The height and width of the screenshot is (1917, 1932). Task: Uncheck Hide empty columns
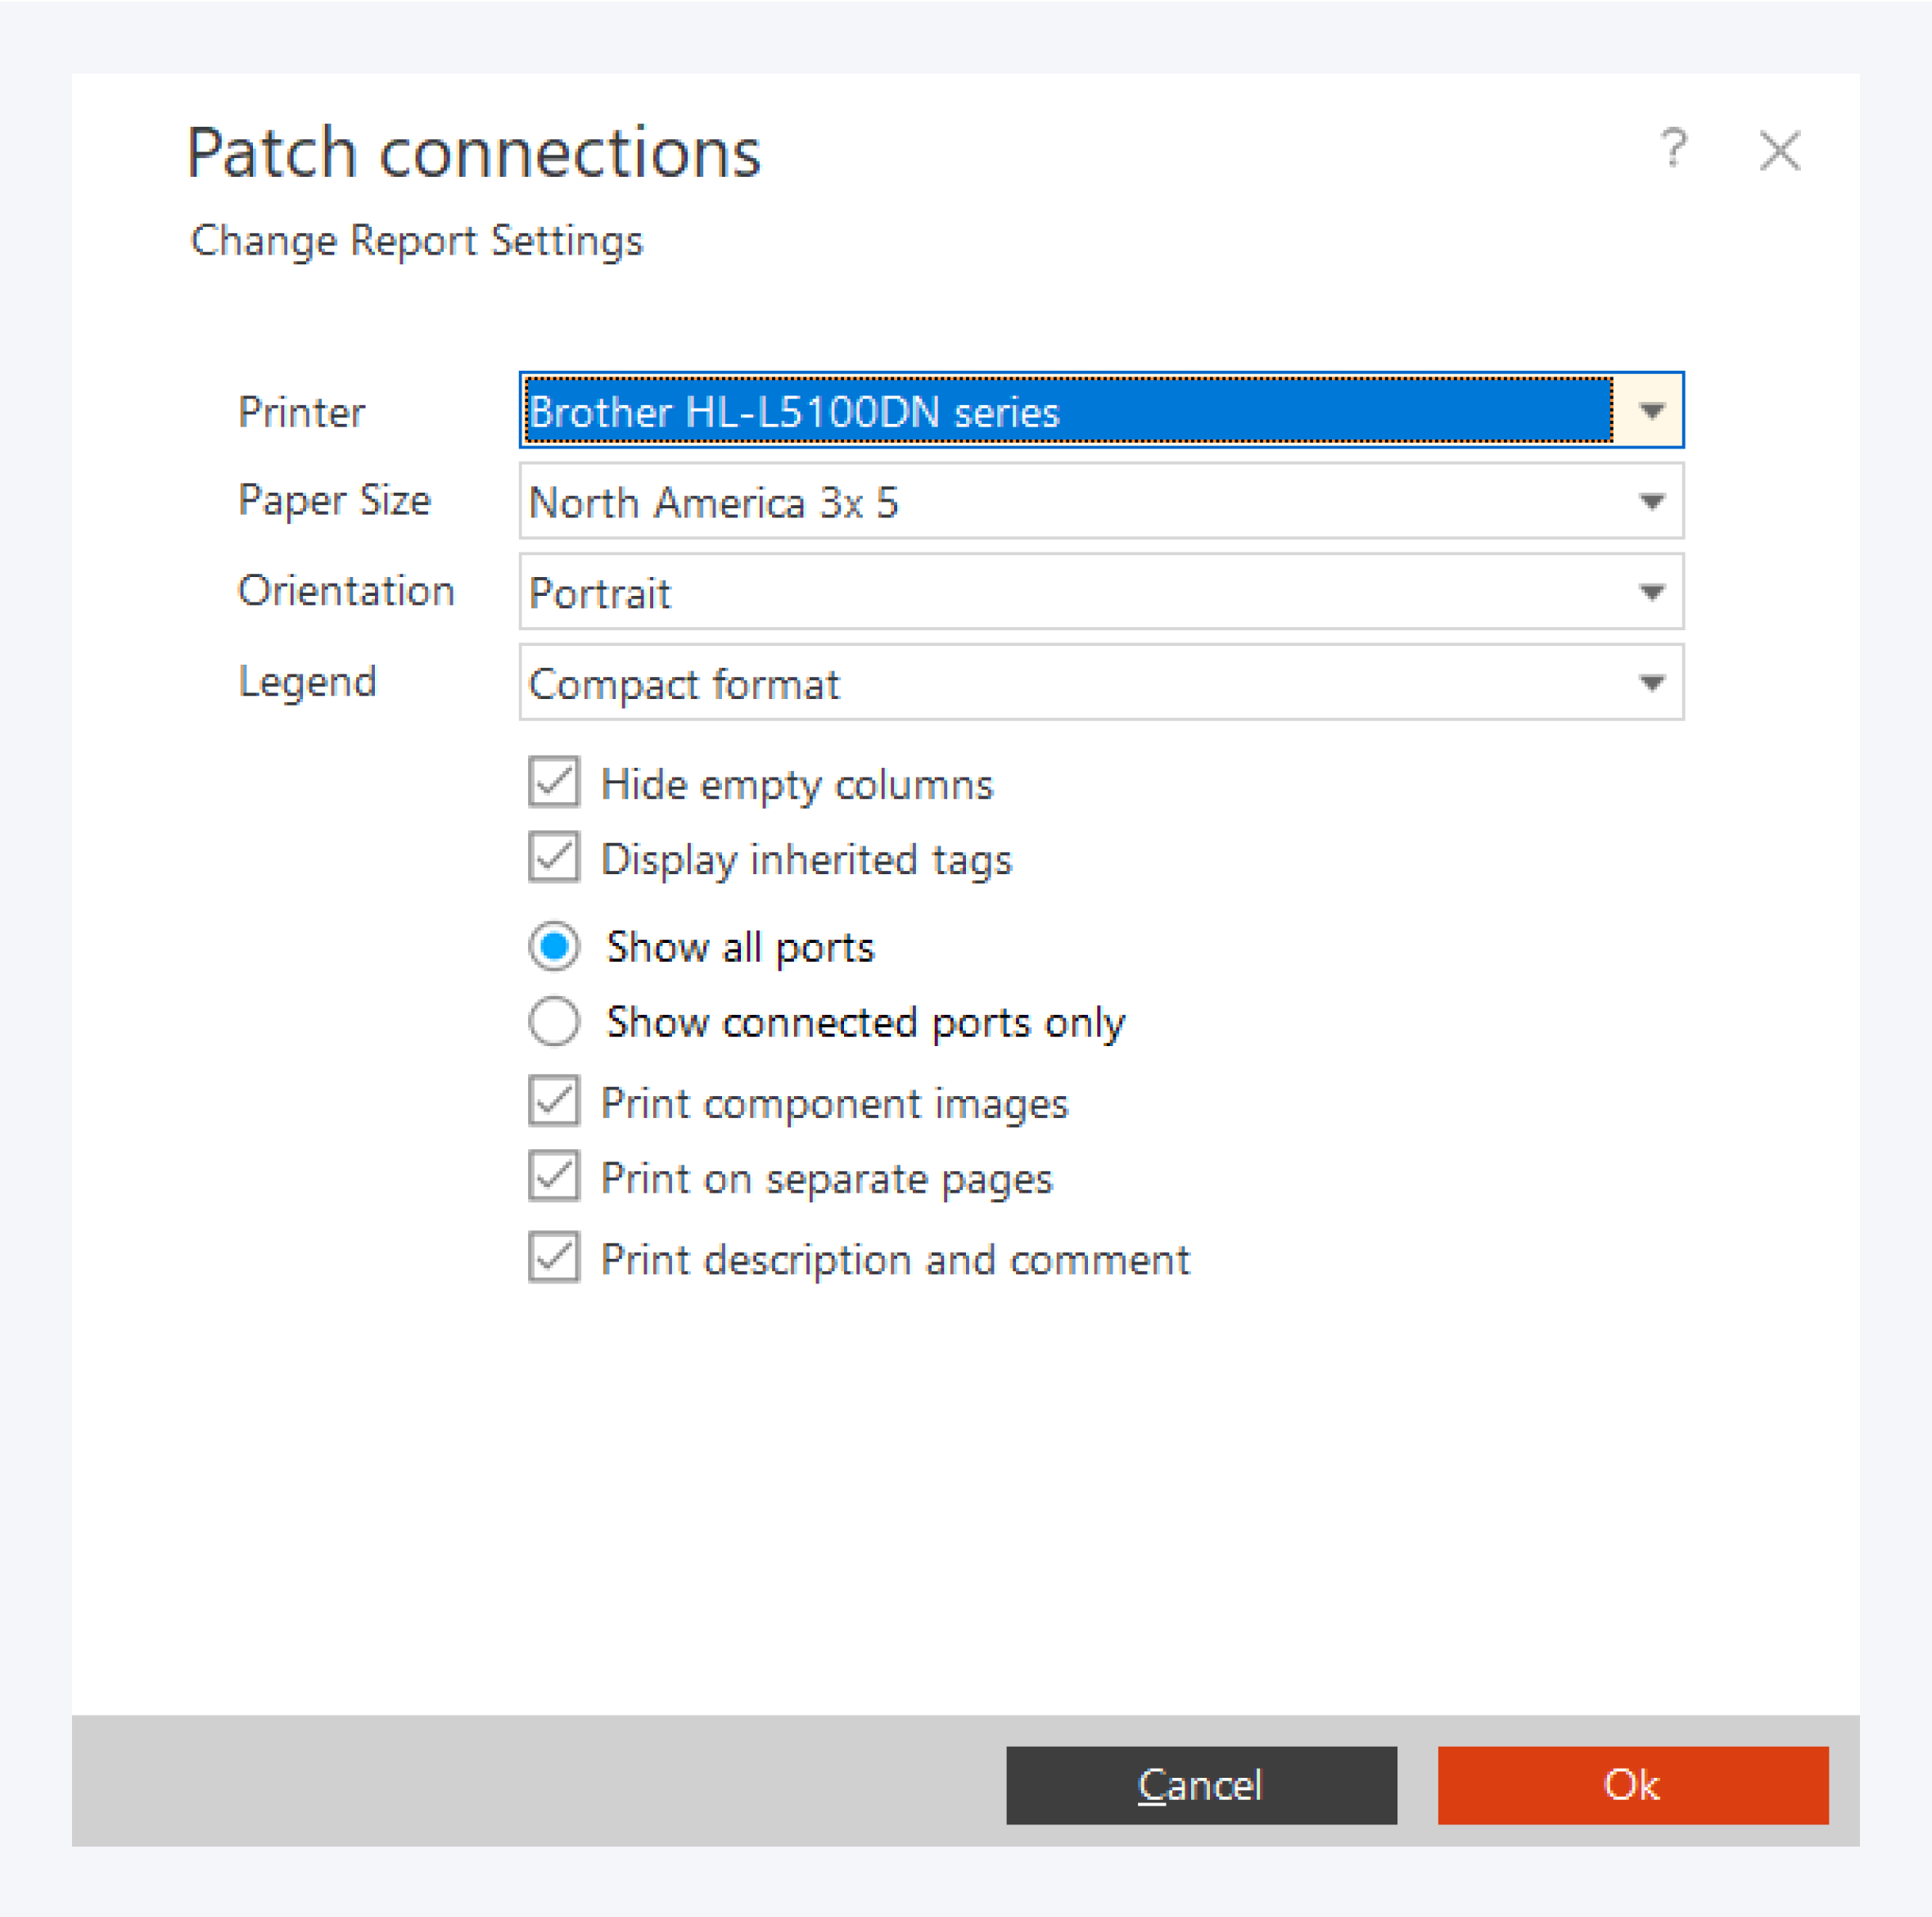[x=554, y=782]
